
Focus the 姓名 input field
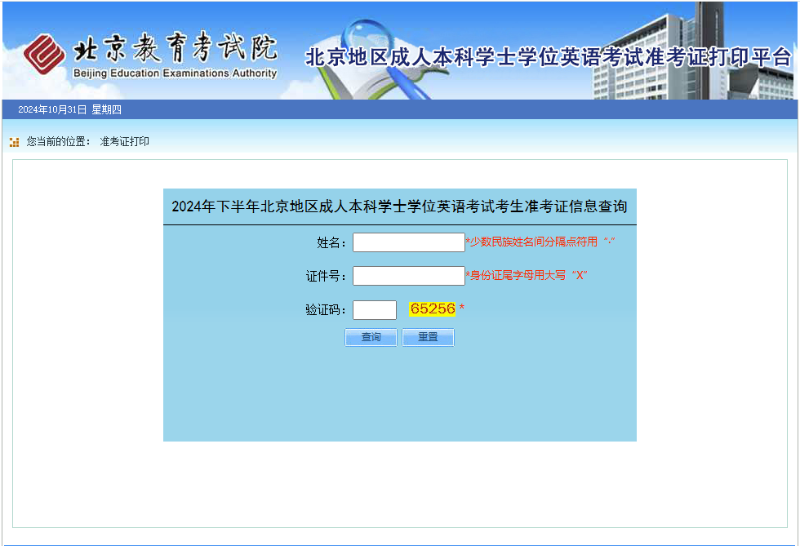point(408,242)
